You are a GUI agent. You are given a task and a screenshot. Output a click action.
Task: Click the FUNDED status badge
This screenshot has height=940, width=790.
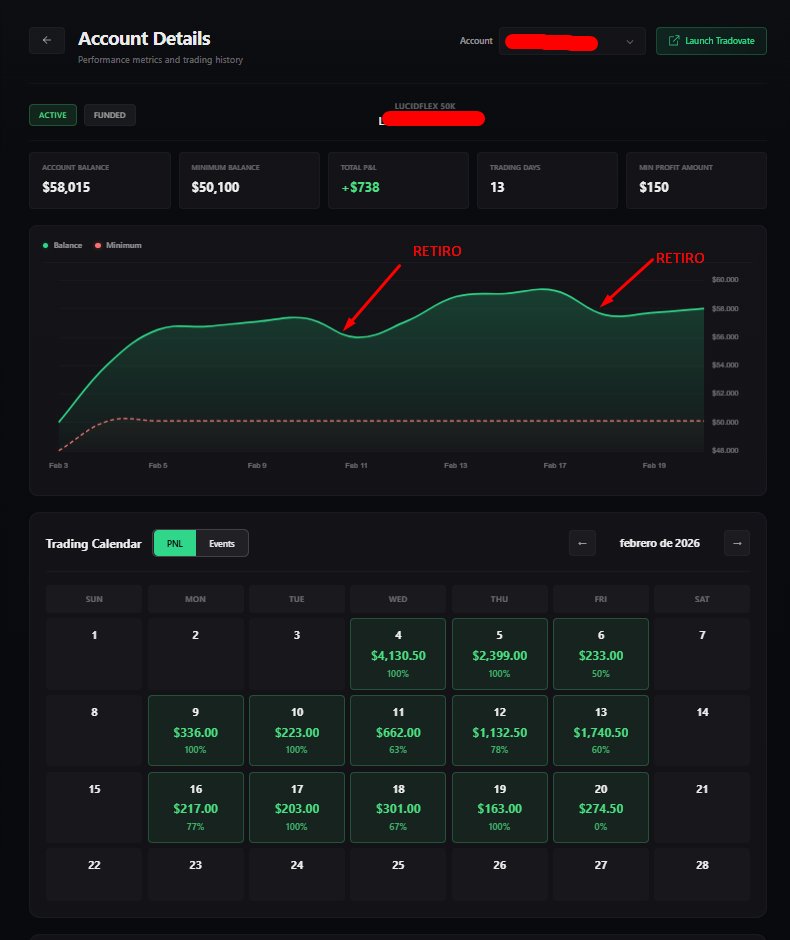pyautogui.click(x=110, y=115)
